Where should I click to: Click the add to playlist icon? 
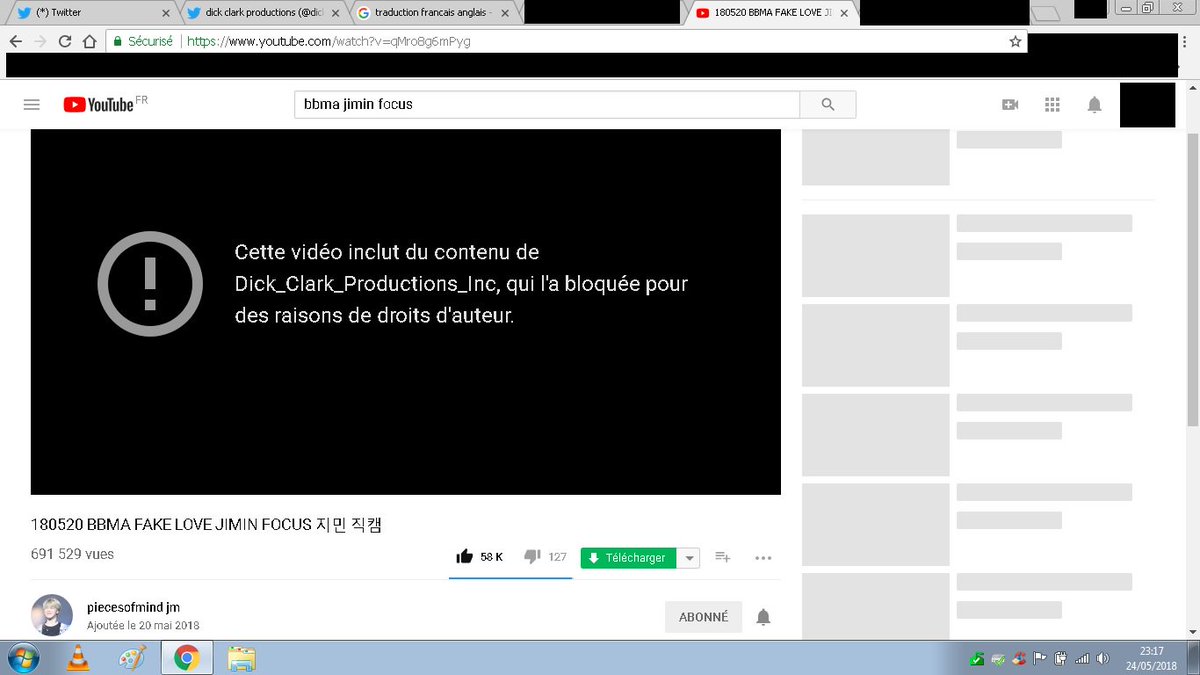pyautogui.click(x=723, y=558)
